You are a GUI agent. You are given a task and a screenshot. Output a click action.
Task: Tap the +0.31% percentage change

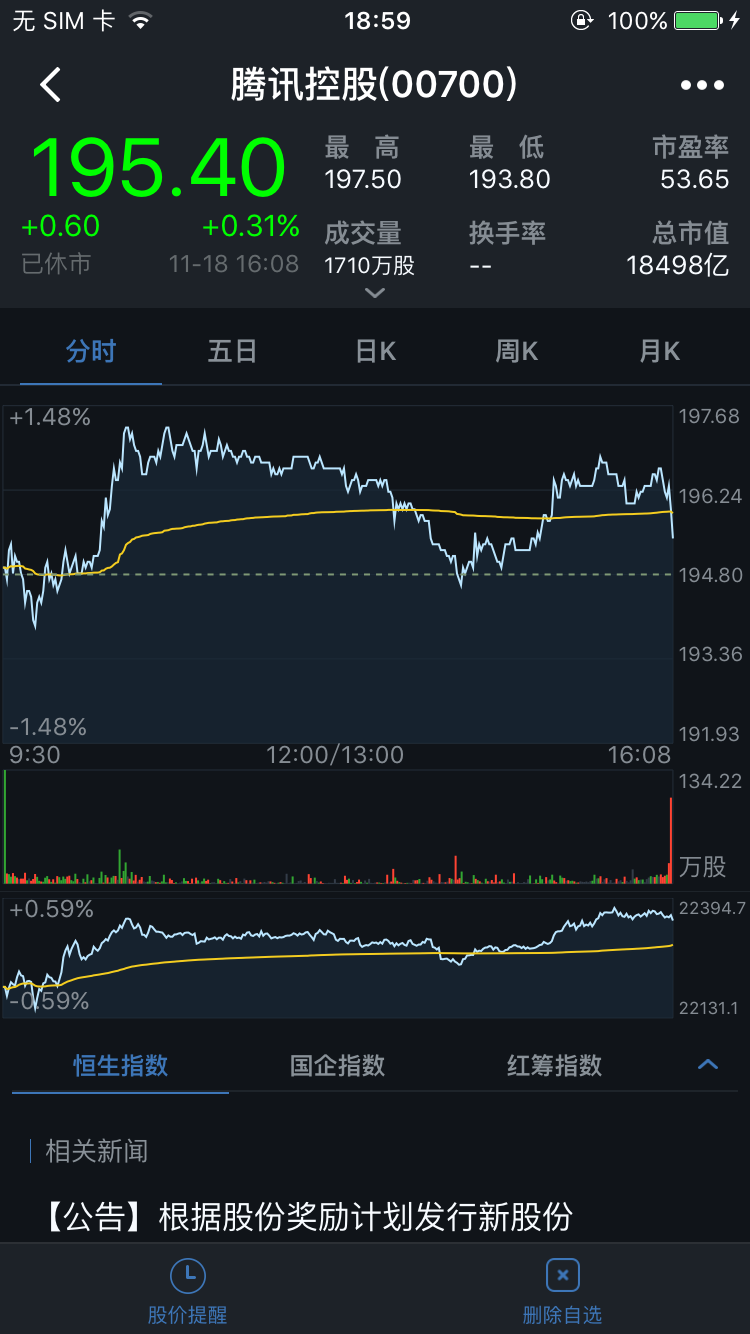tap(250, 226)
